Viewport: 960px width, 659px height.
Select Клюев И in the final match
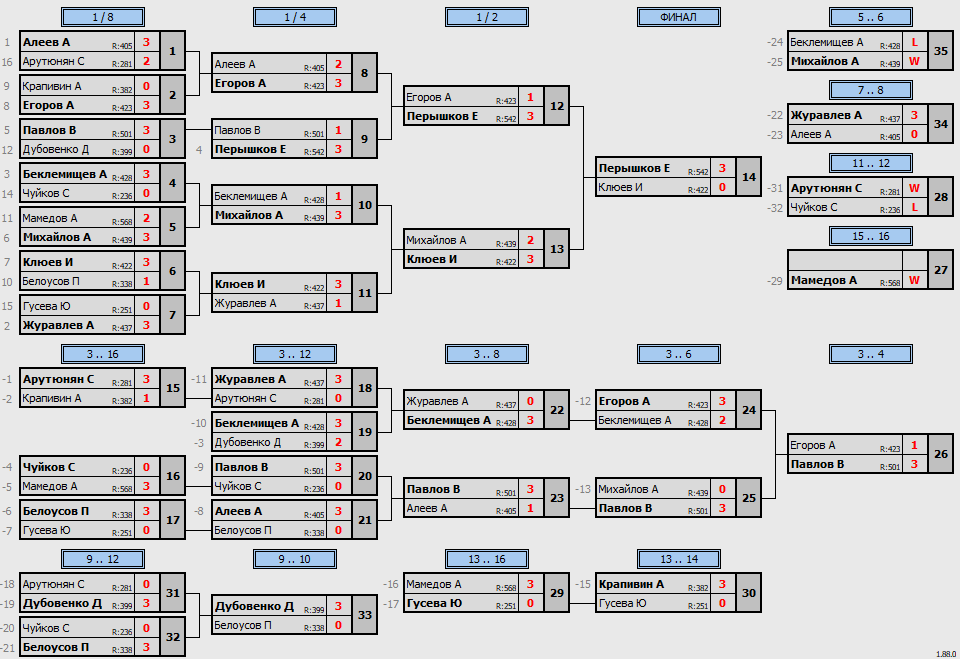coord(620,187)
